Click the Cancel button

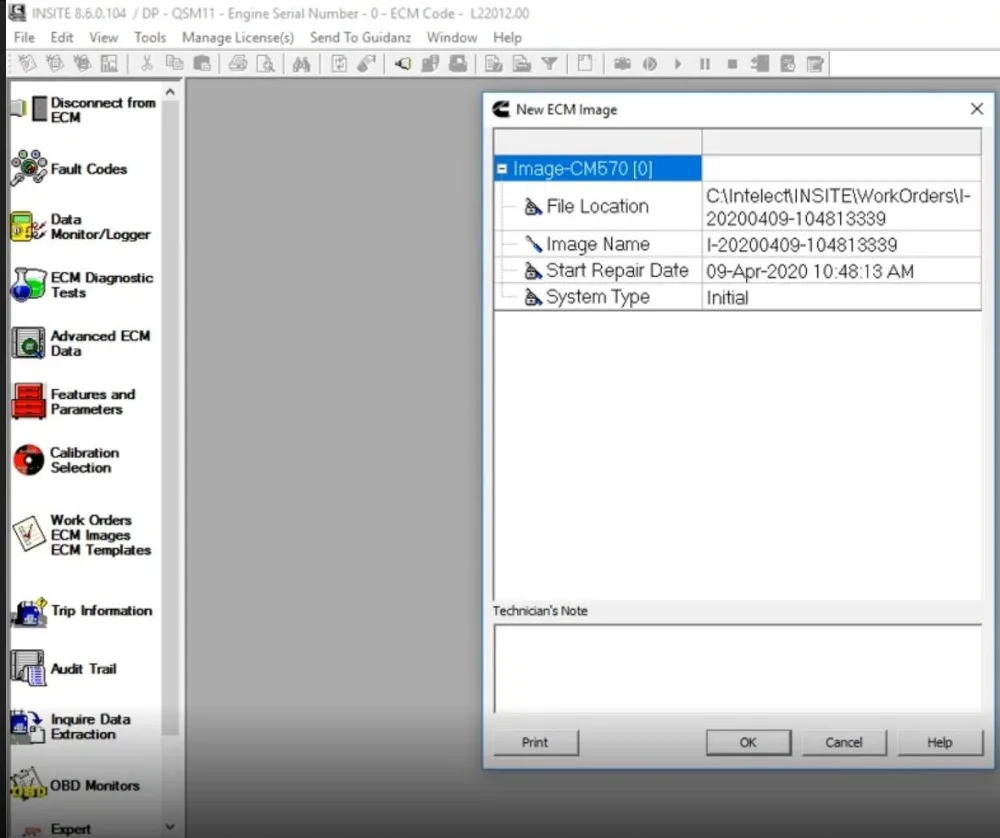pos(844,742)
